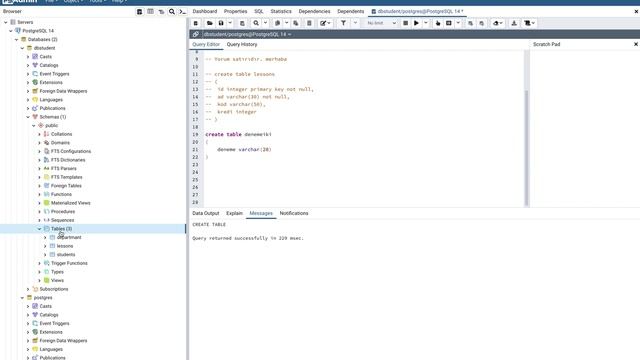Image resolution: width=640 pixels, height=360 pixels.
Task: Expand the Views tree node
Action: coord(40,280)
